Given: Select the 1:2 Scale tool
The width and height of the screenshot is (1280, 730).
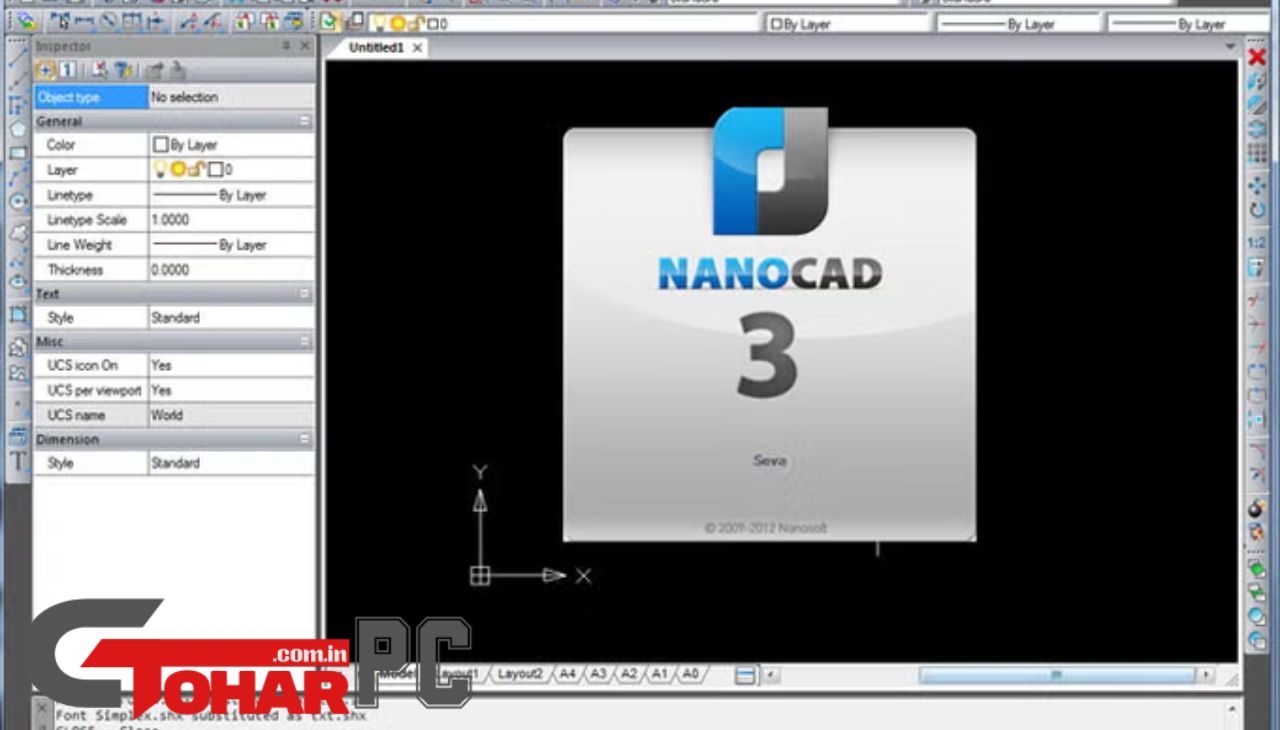Looking at the screenshot, I should tap(1257, 243).
